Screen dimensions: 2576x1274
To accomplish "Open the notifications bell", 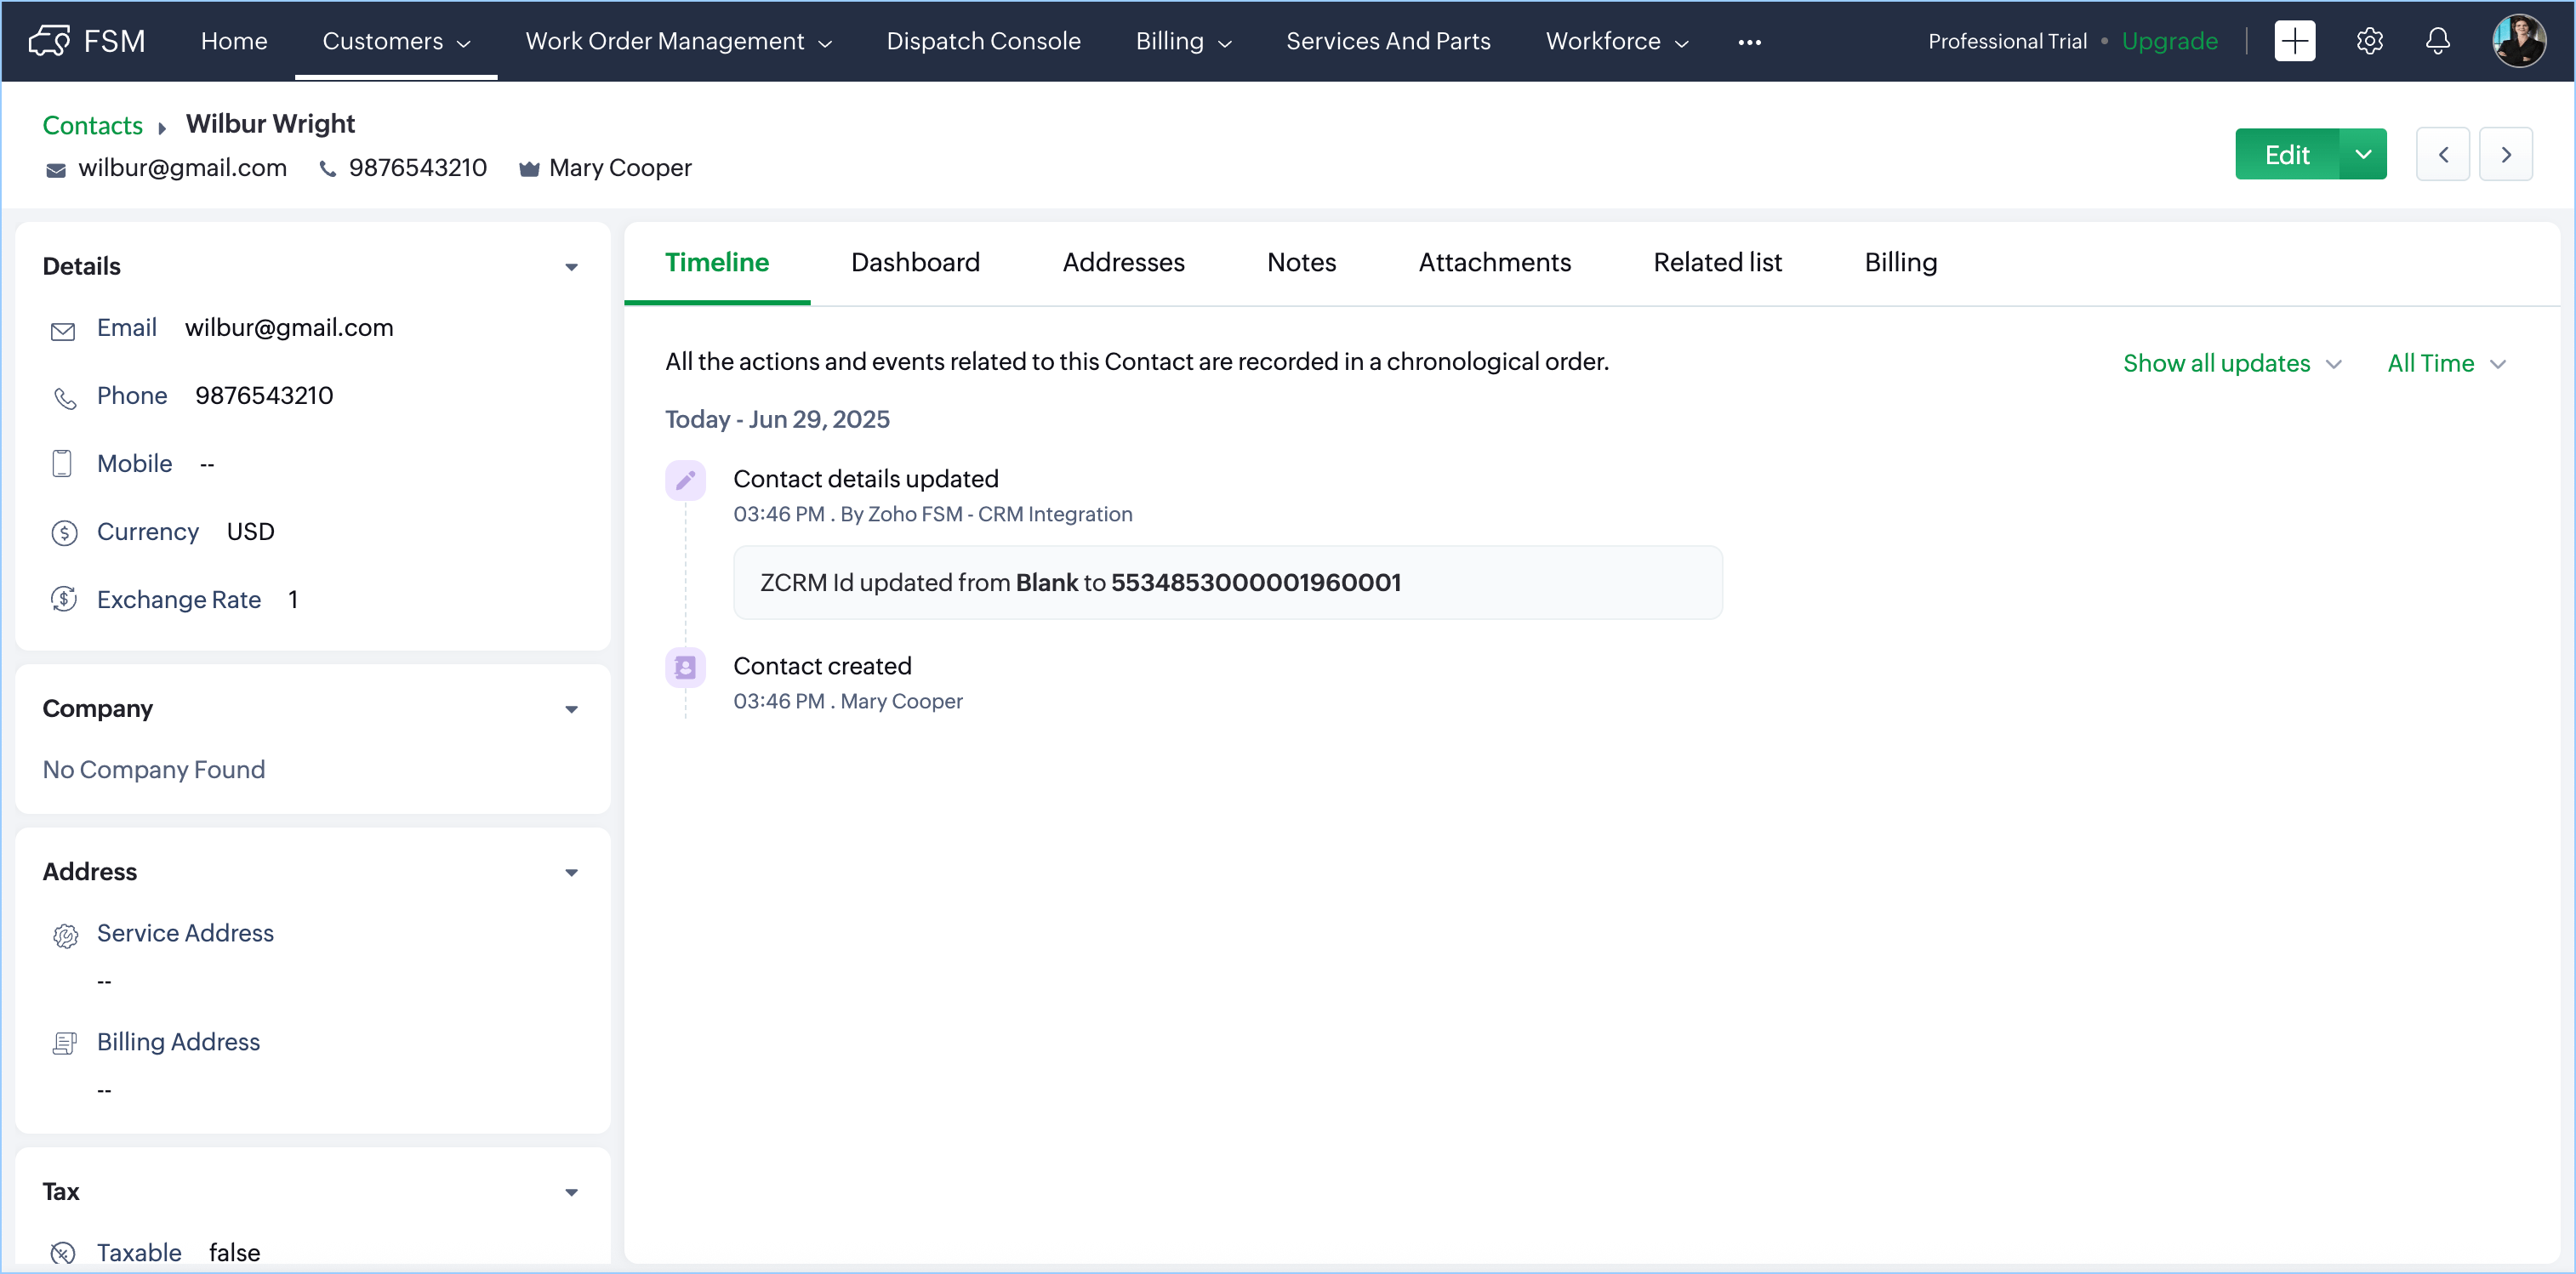I will [x=2437, y=41].
